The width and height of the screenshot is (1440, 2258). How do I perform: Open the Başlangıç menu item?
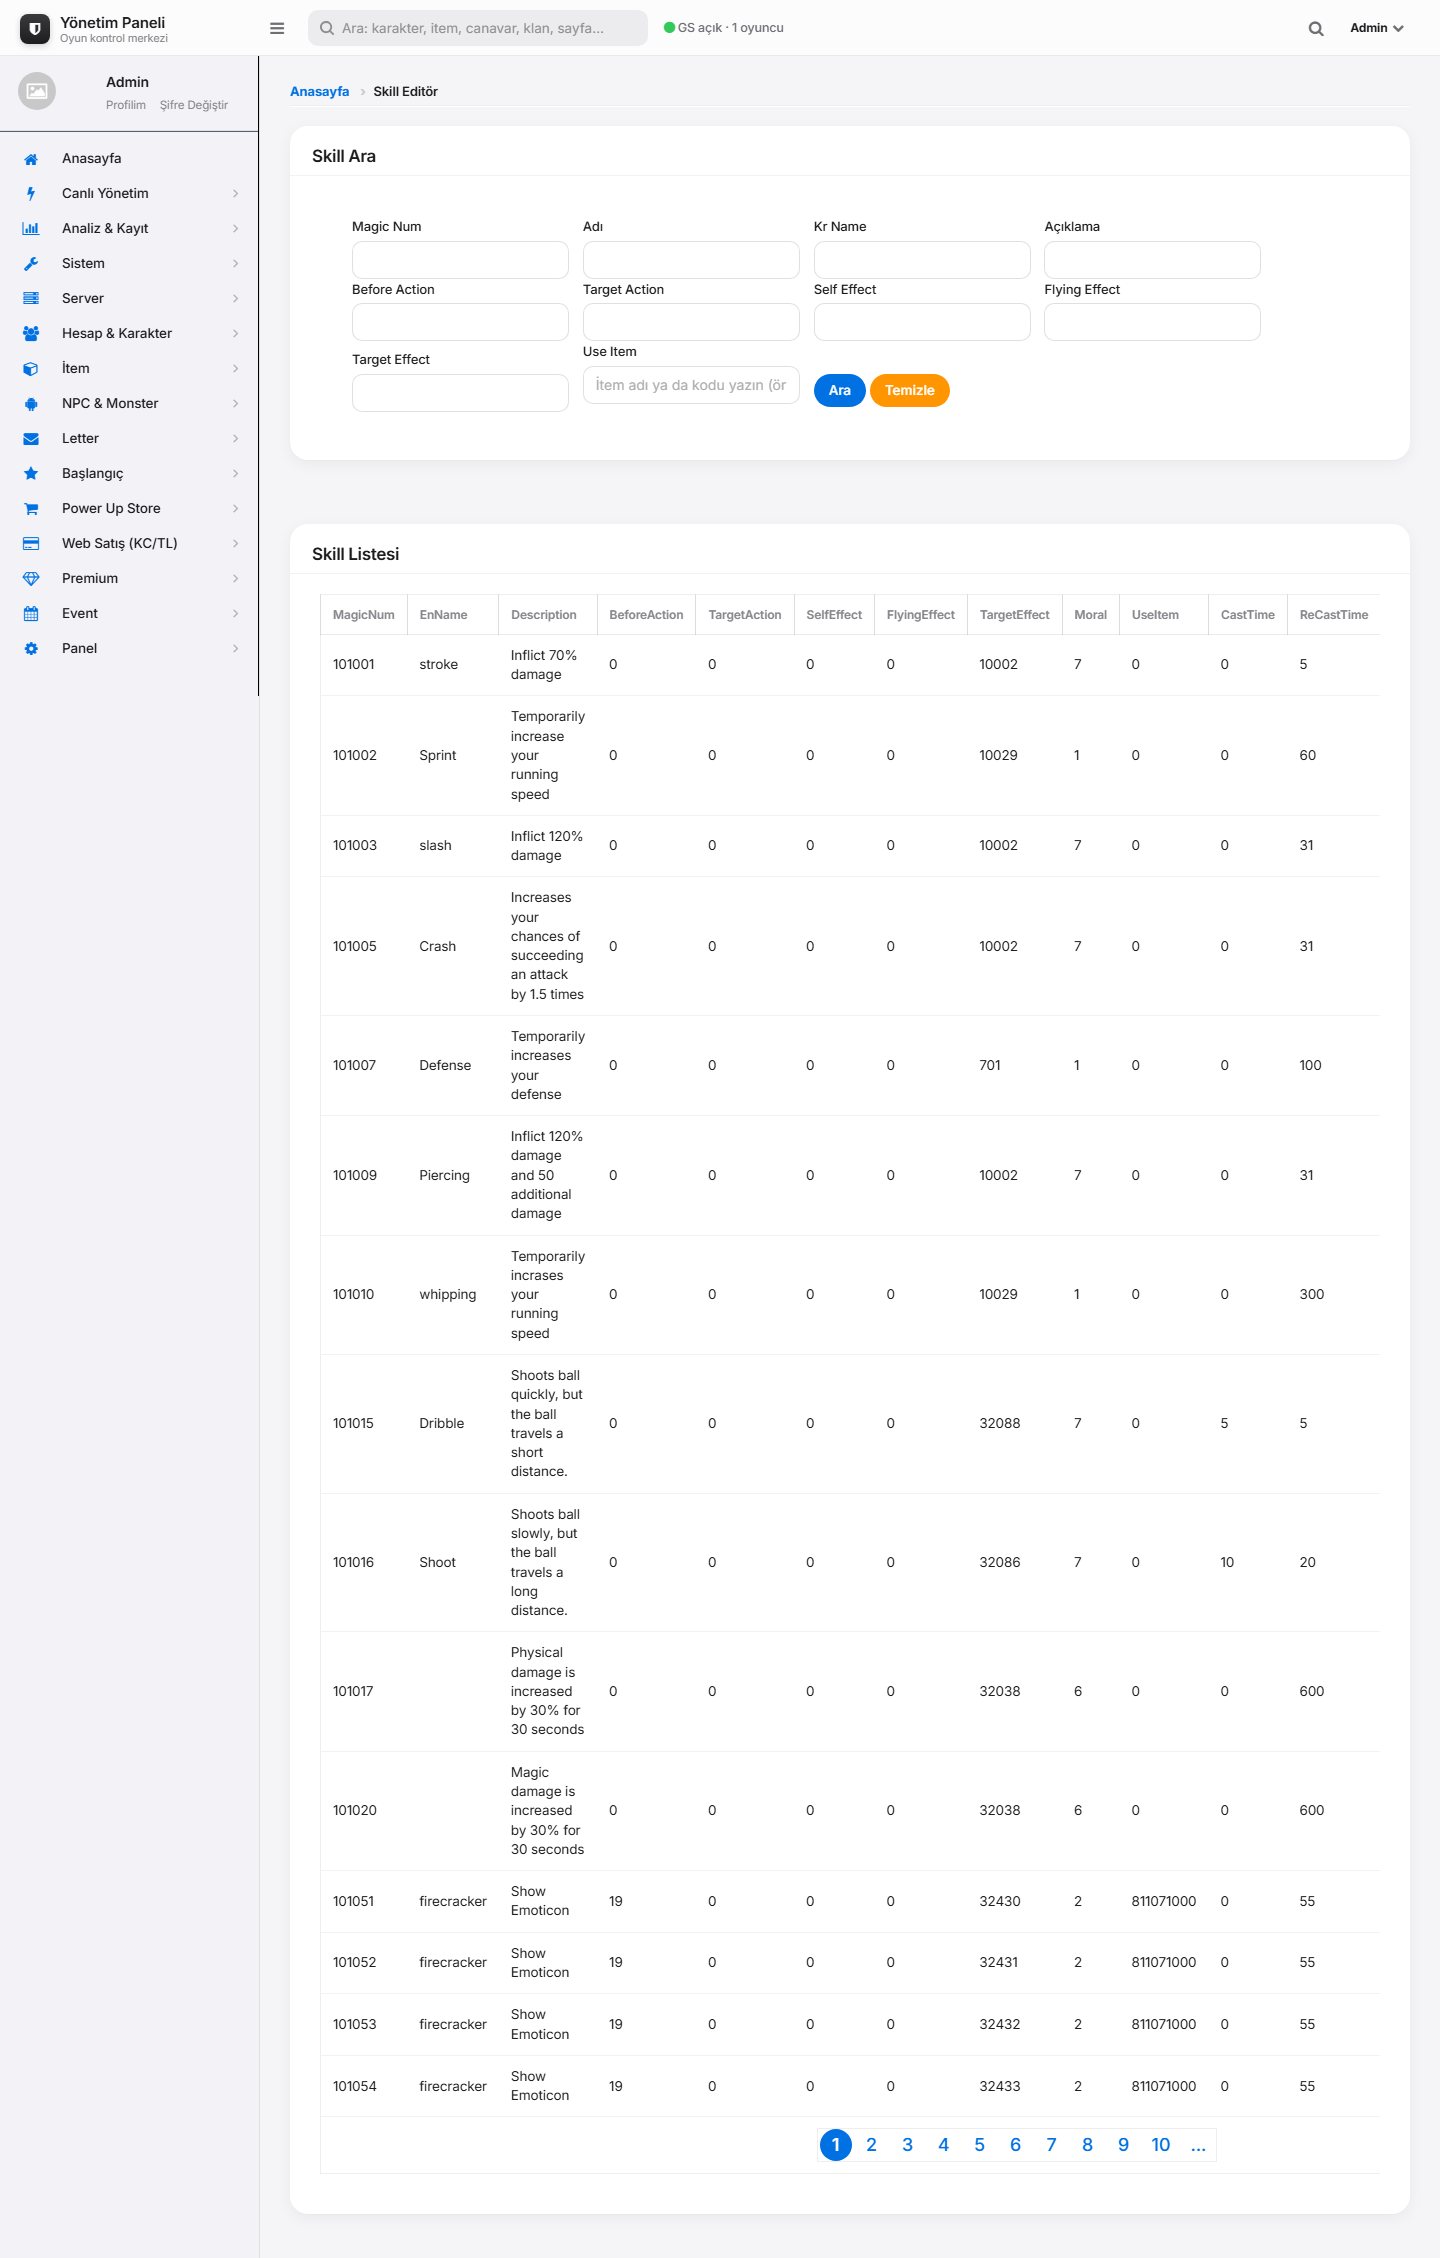[129, 473]
